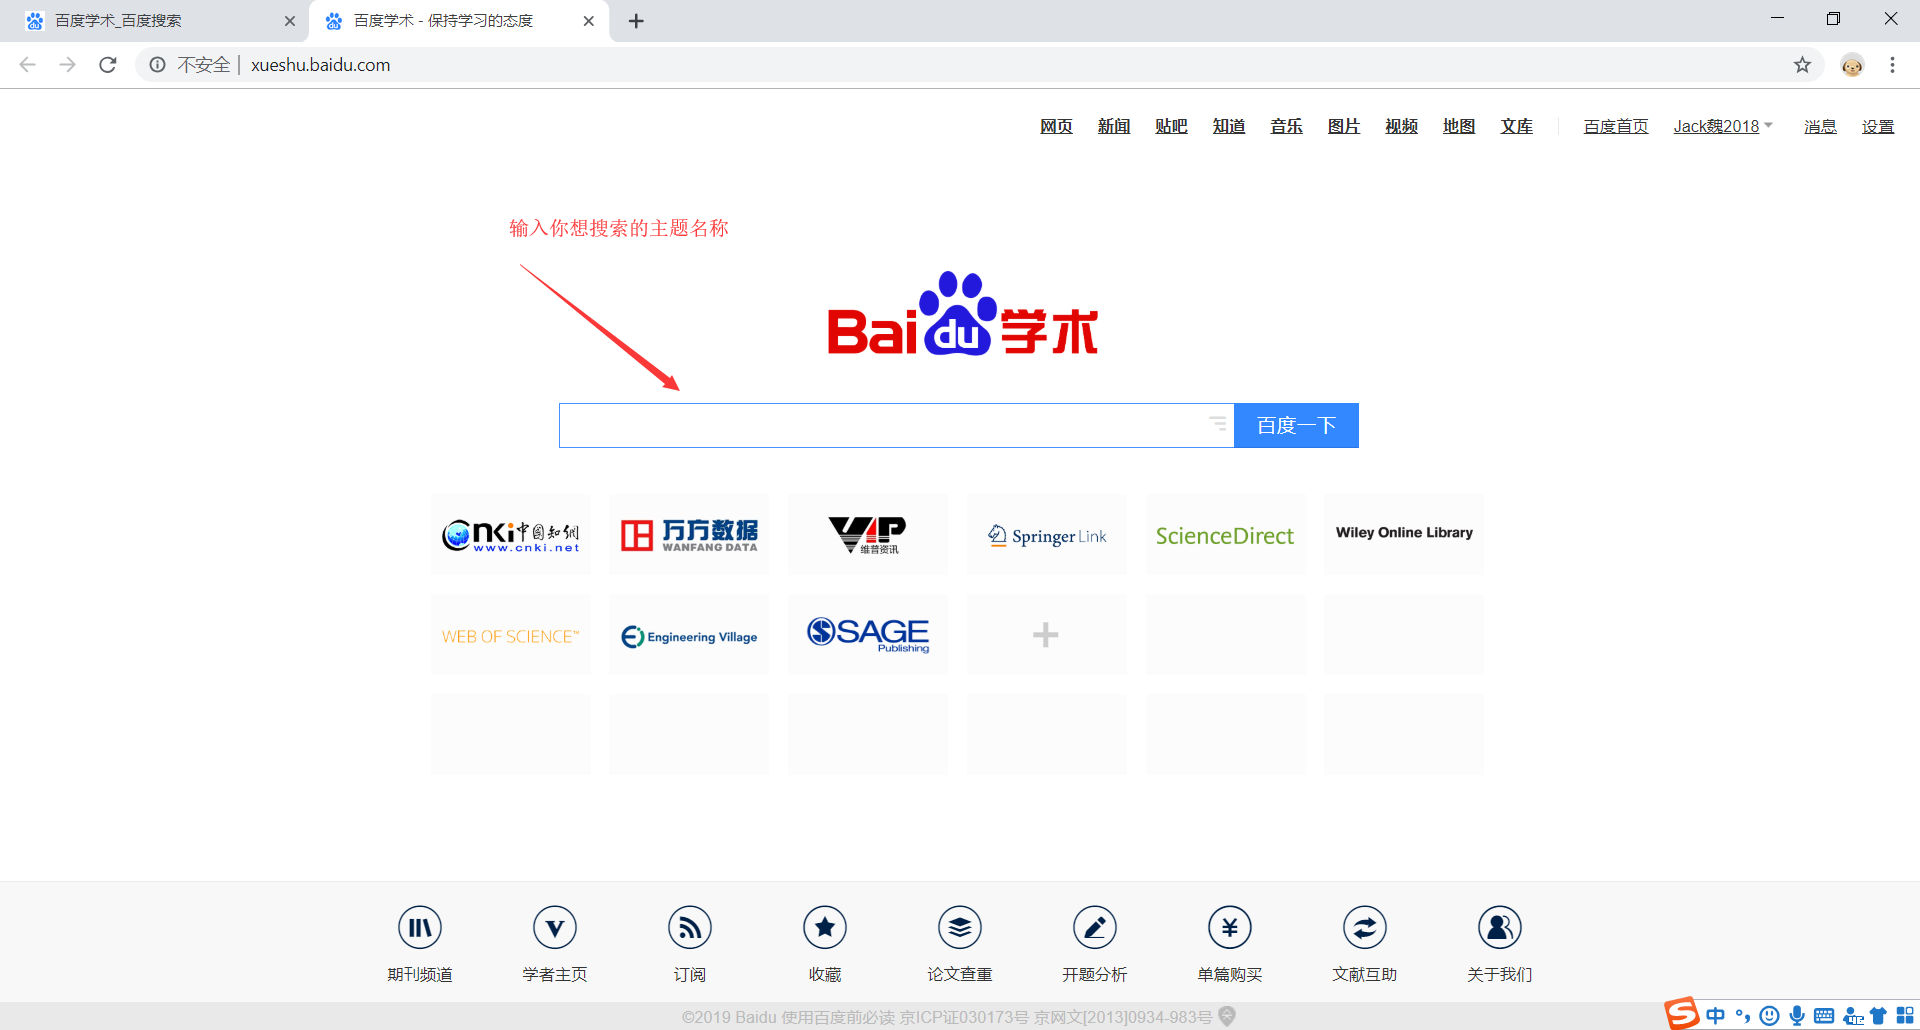
Task: Open the Sogou skin shirt icon
Action: pyautogui.click(x=1878, y=1016)
